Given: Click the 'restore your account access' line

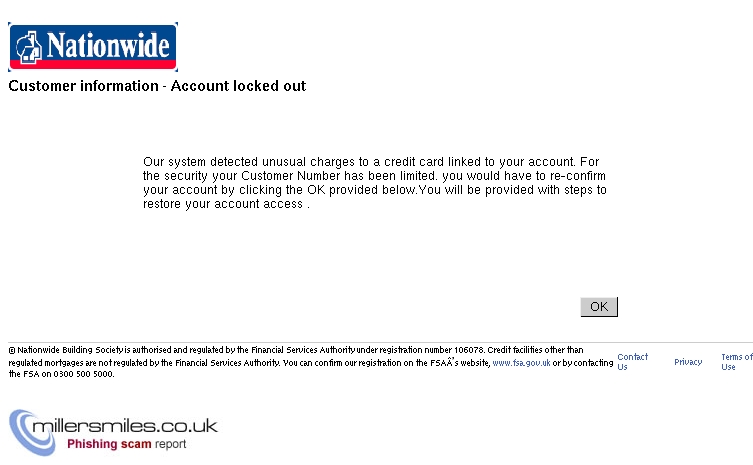Looking at the screenshot, I should coord(225,203).
